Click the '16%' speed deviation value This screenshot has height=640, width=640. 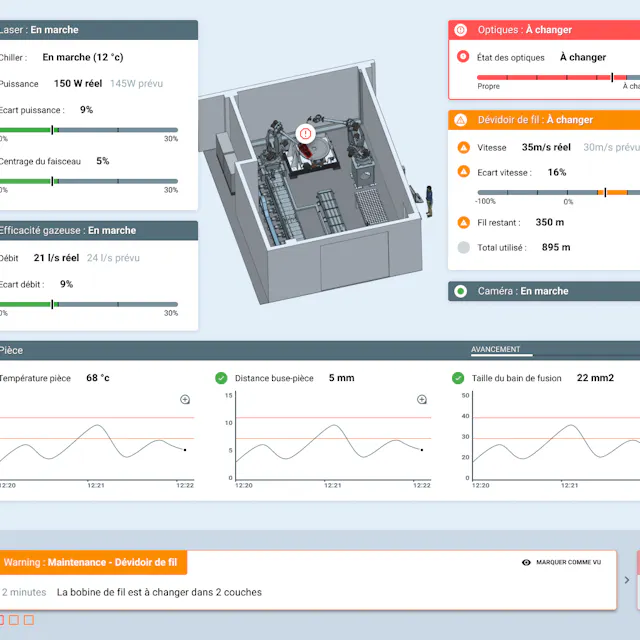(x=557, y=172)
